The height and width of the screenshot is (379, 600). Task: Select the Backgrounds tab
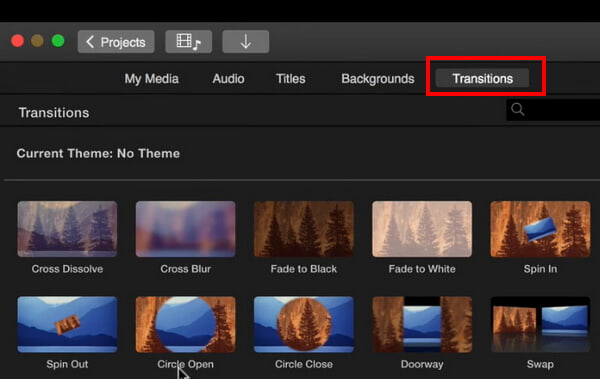pyautogui.click(x=378, y=79)
